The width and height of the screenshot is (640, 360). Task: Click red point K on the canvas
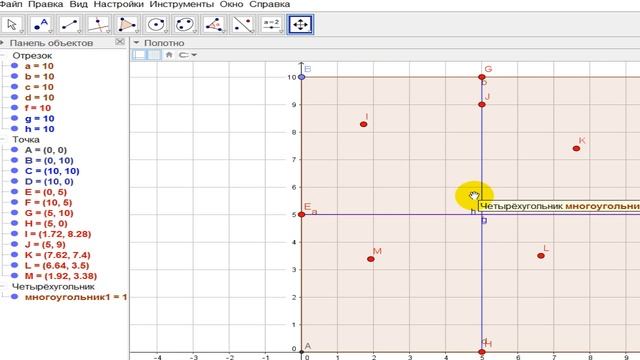point(576,149)
